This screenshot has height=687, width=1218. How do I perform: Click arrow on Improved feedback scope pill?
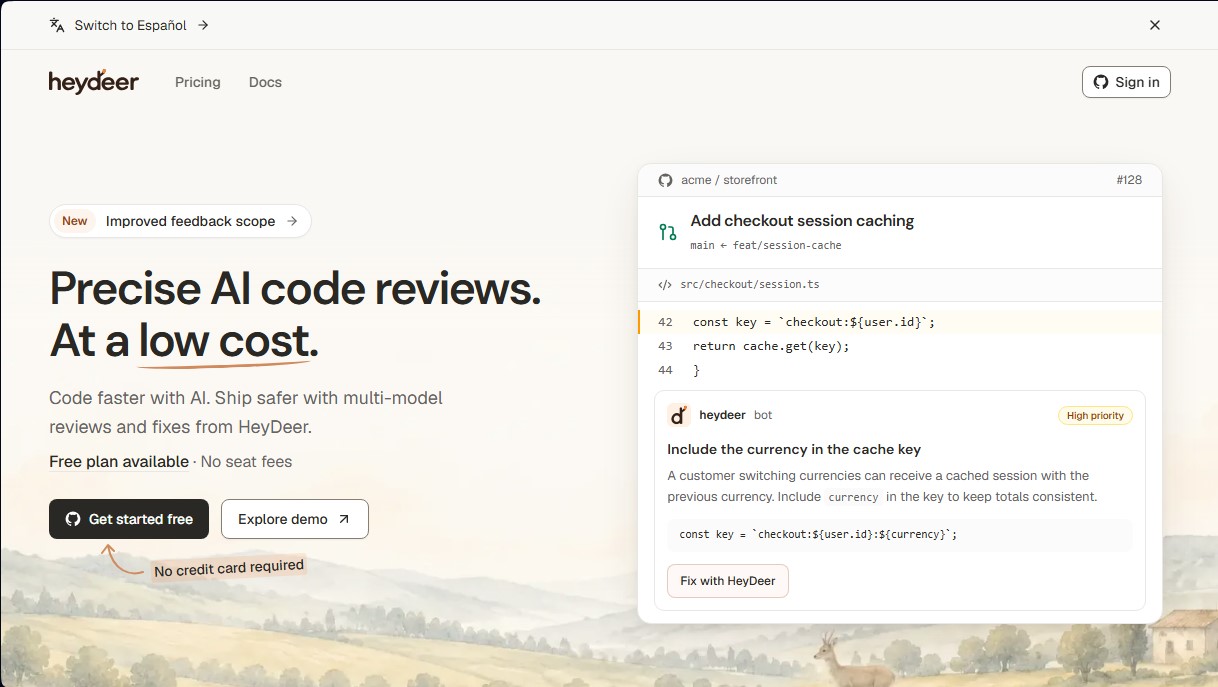coord(292,221)
